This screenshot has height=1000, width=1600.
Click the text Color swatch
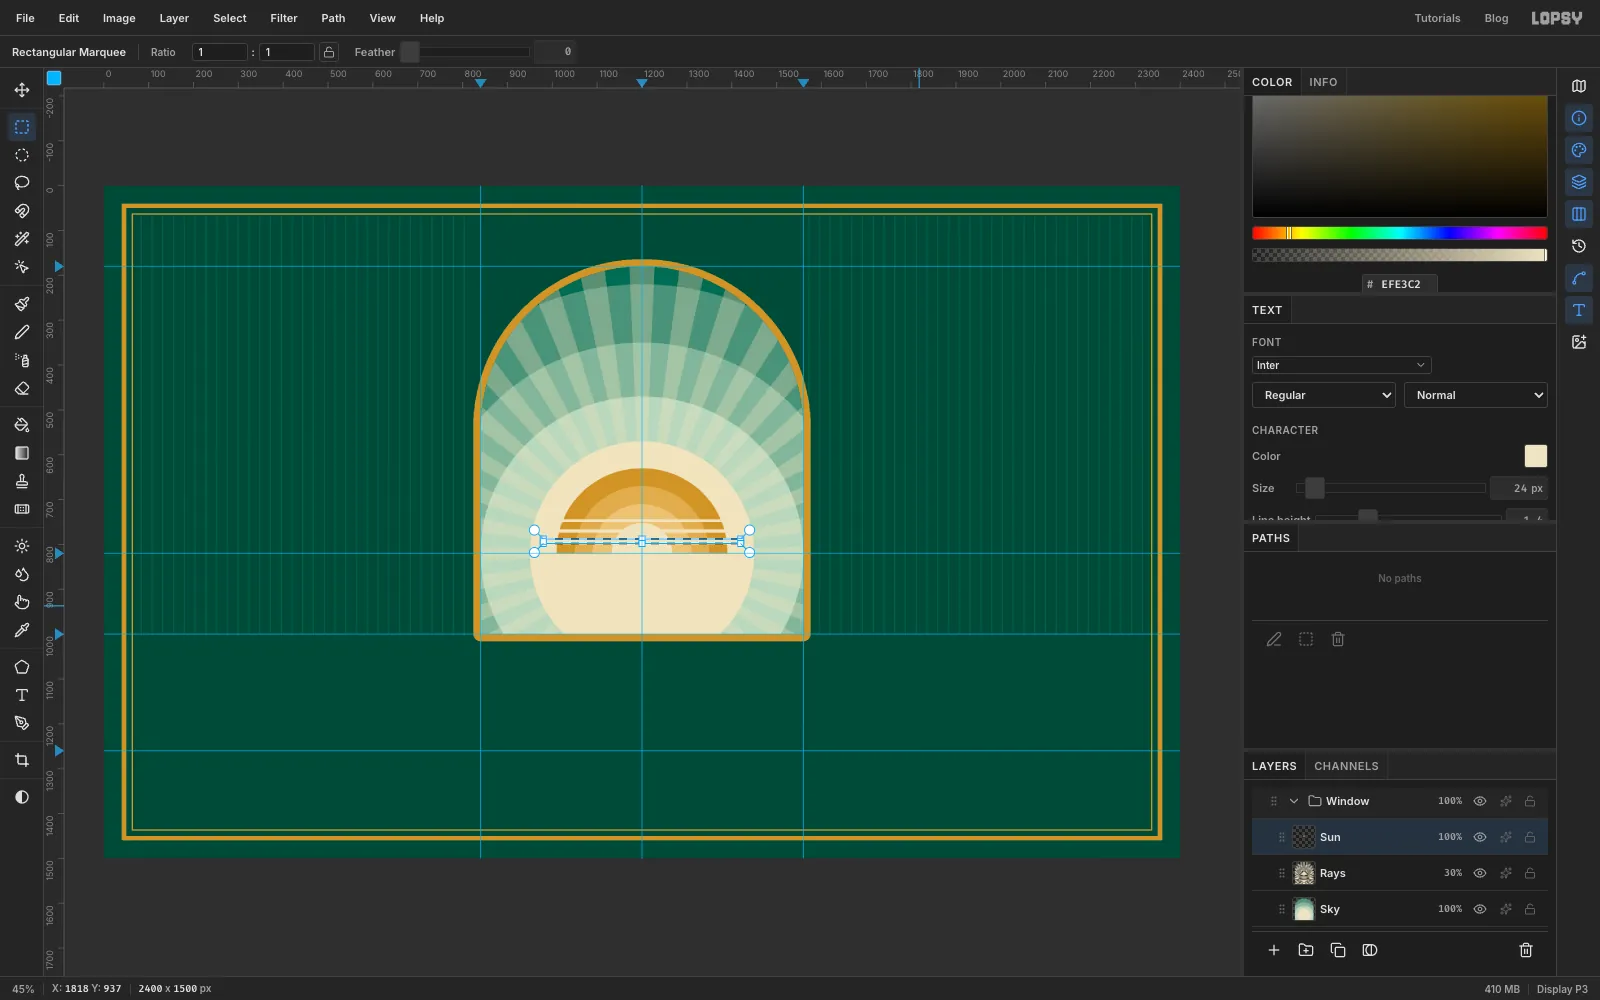1535,456
